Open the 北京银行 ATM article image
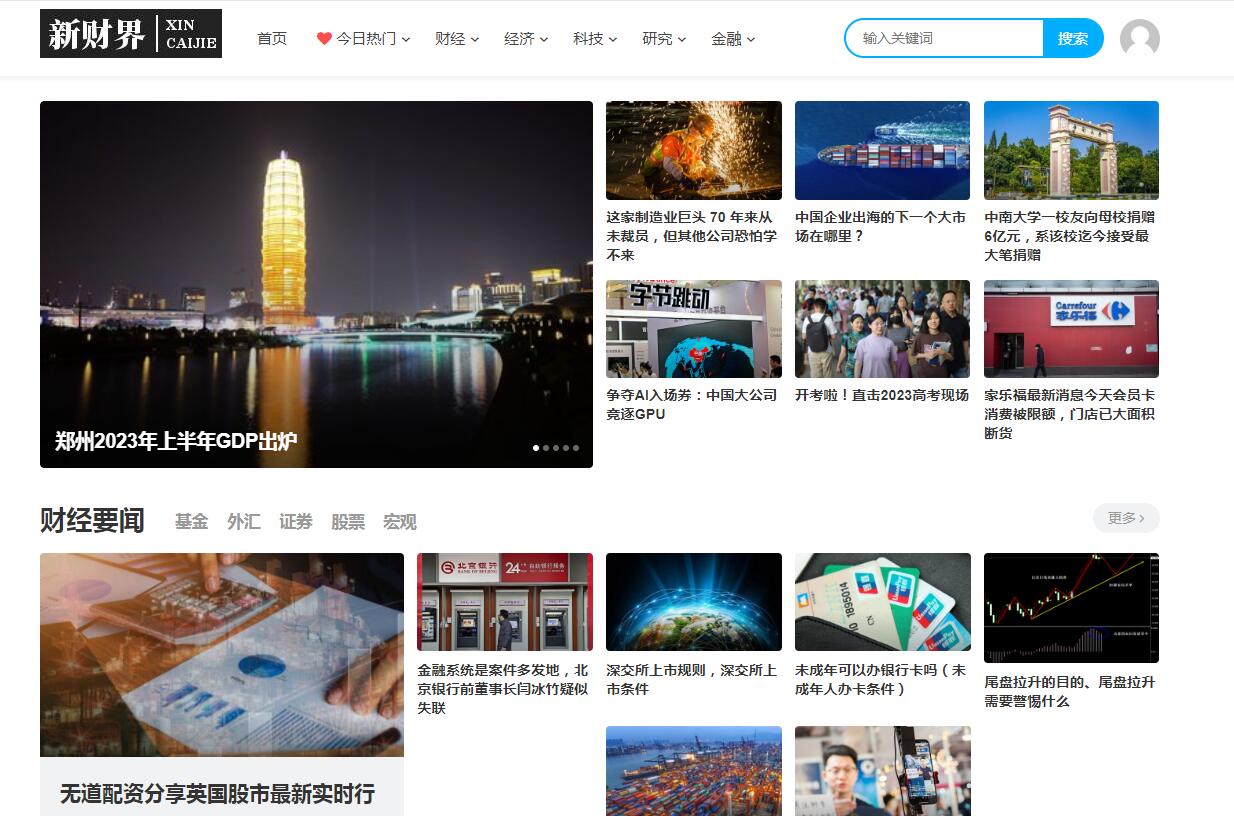 tap(505, 602)
